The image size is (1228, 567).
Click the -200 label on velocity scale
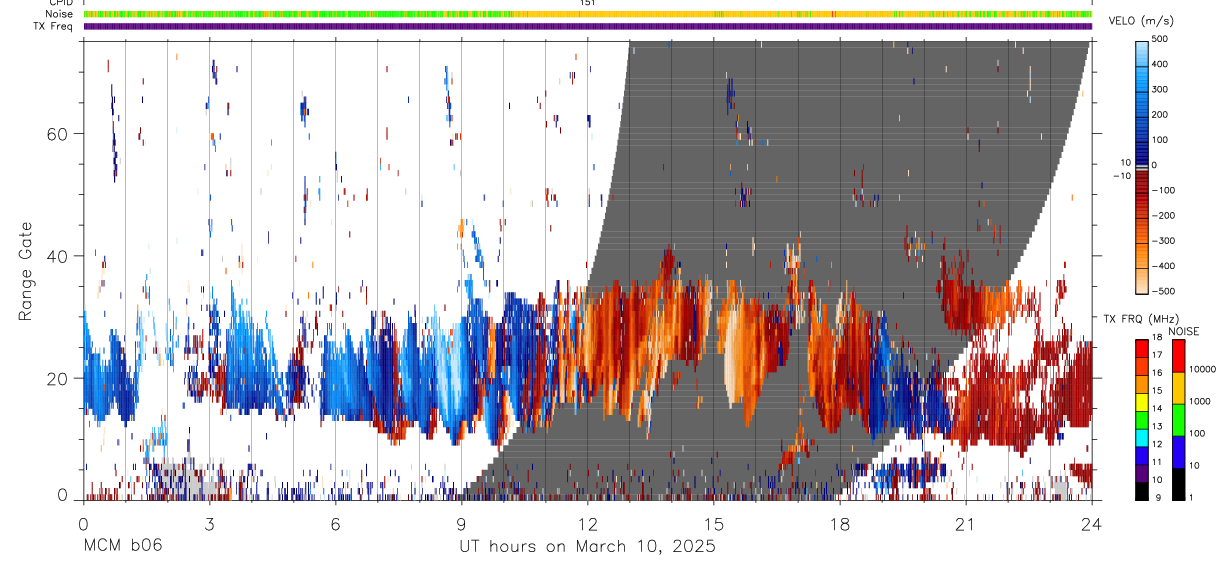tap(1165, 216)
